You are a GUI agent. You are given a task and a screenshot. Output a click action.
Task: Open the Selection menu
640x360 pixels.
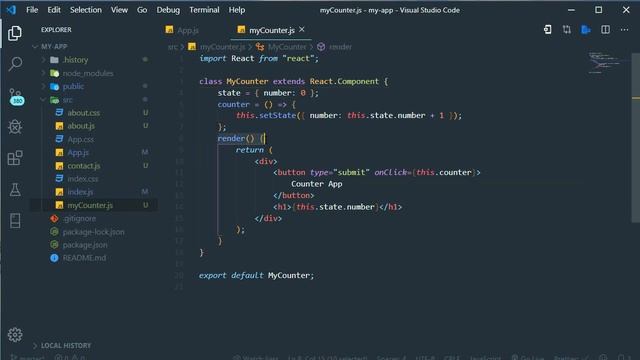click(86, 10)
